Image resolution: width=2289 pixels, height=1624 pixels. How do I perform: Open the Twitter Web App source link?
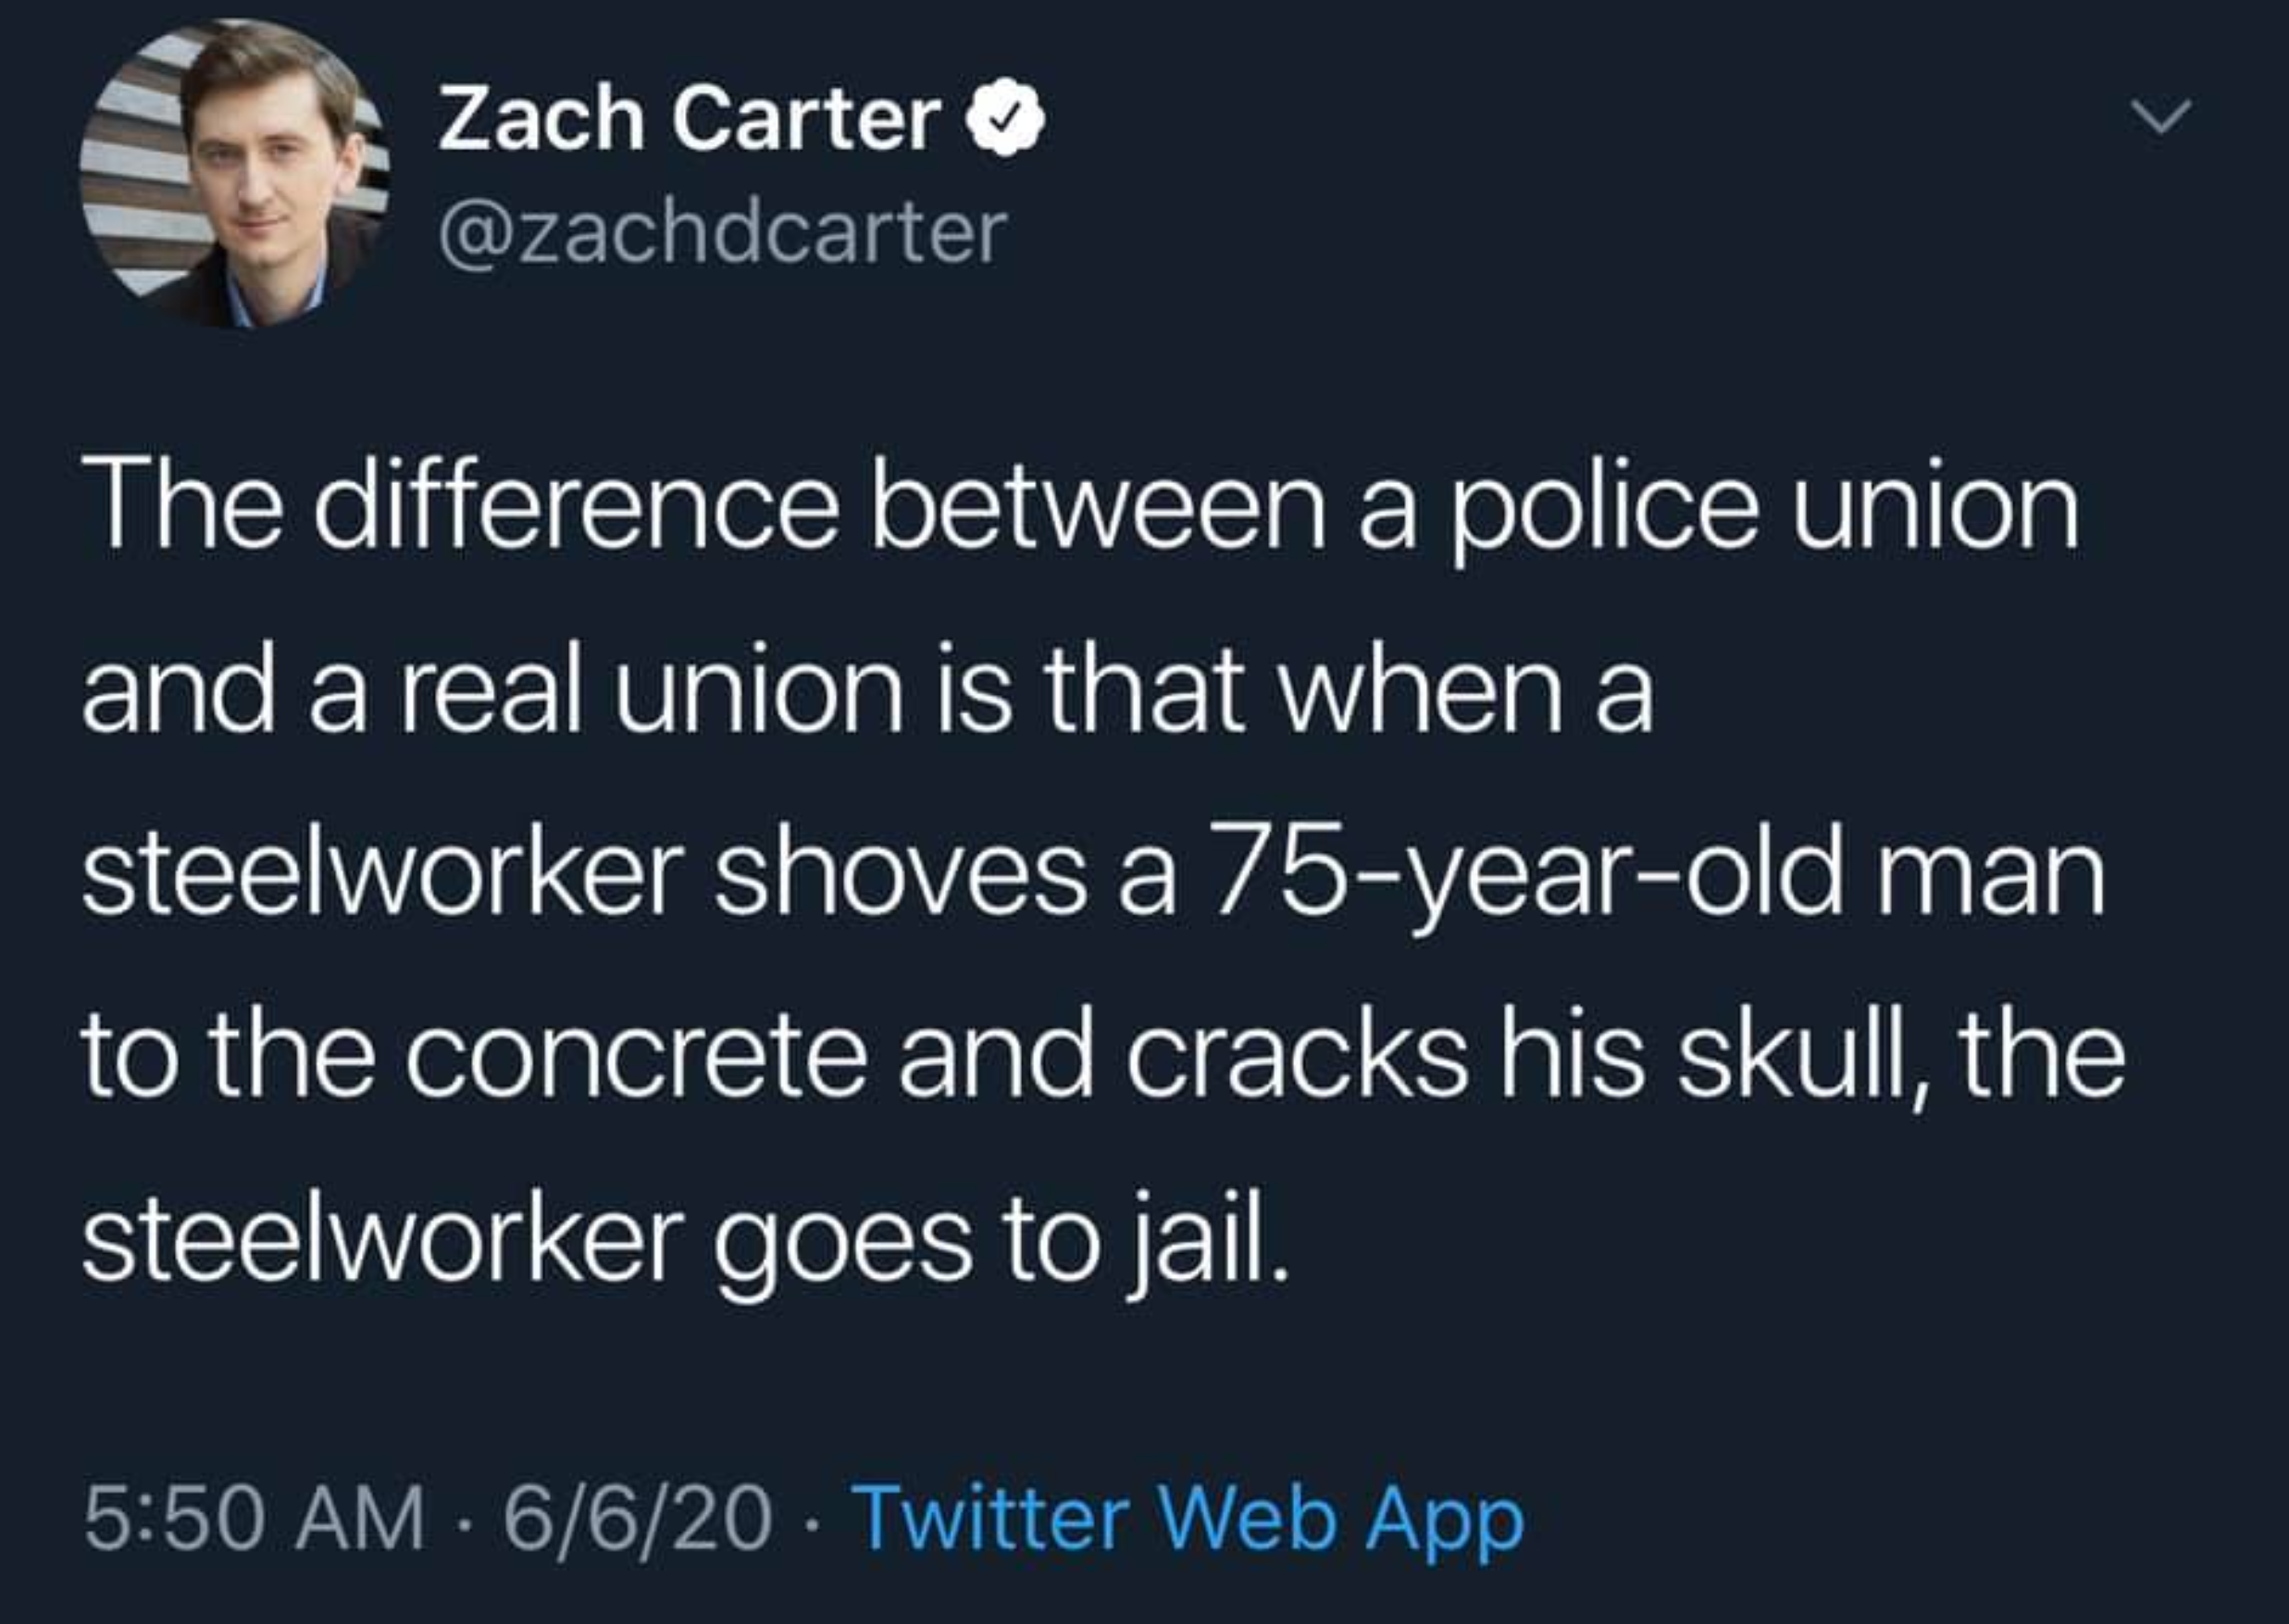click(1191, 1519)
